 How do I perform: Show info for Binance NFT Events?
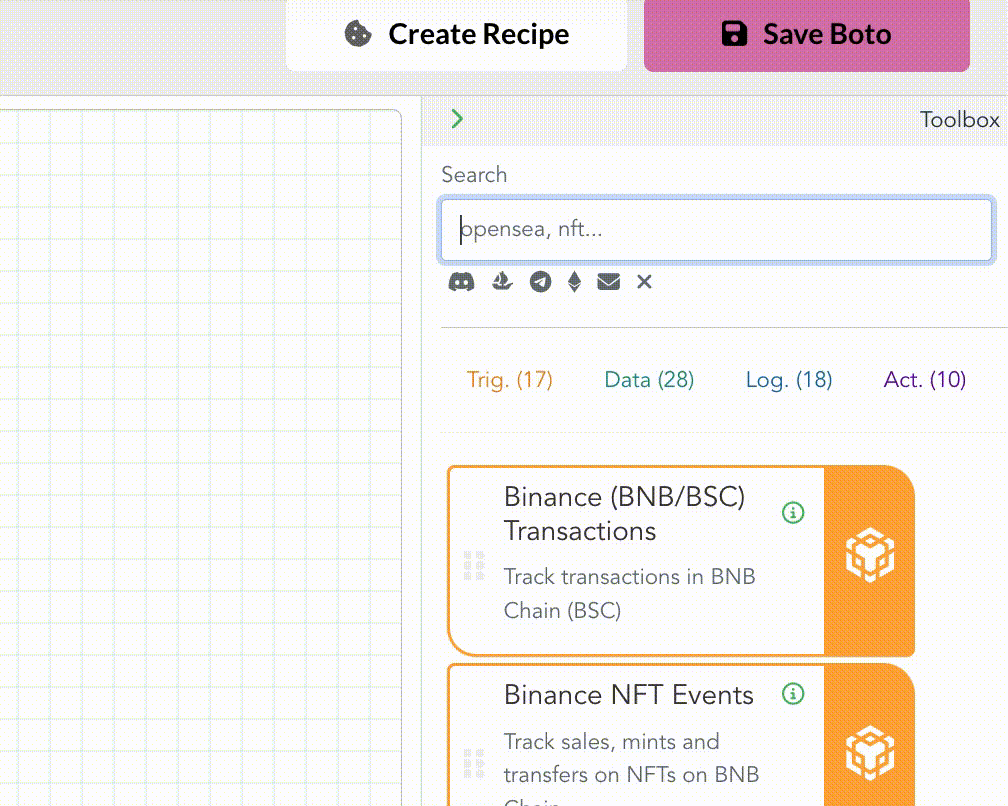pos(793,694)
